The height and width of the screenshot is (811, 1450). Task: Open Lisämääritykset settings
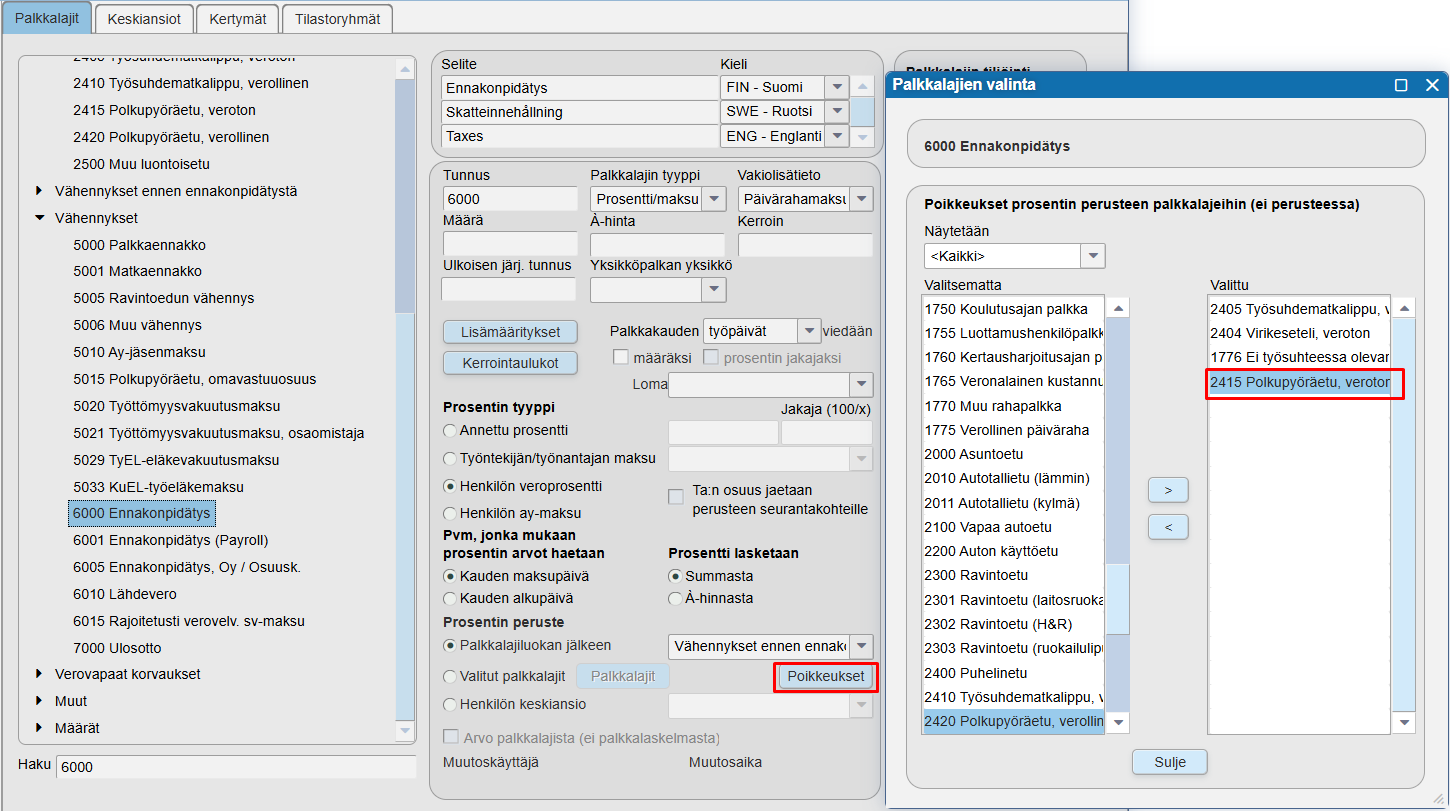[x=510, y=332]
